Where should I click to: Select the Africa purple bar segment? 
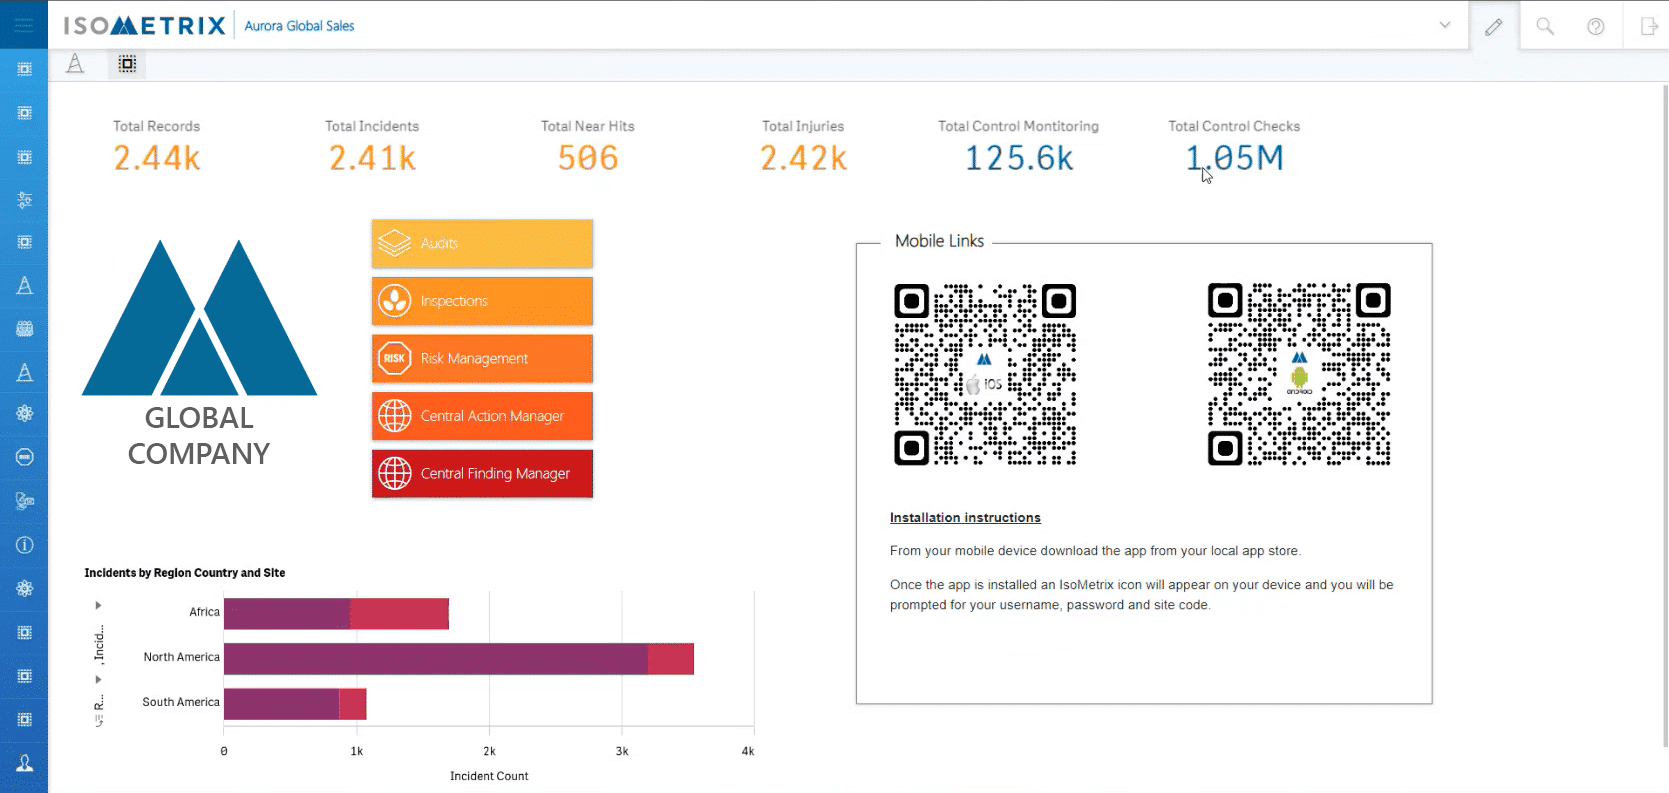click(x=287, y=614)
